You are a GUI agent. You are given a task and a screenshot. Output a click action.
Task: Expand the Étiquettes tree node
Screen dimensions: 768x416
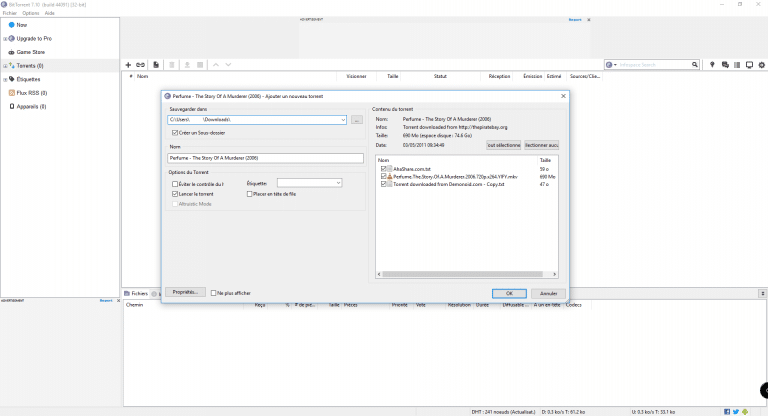[x=5, y=79]
